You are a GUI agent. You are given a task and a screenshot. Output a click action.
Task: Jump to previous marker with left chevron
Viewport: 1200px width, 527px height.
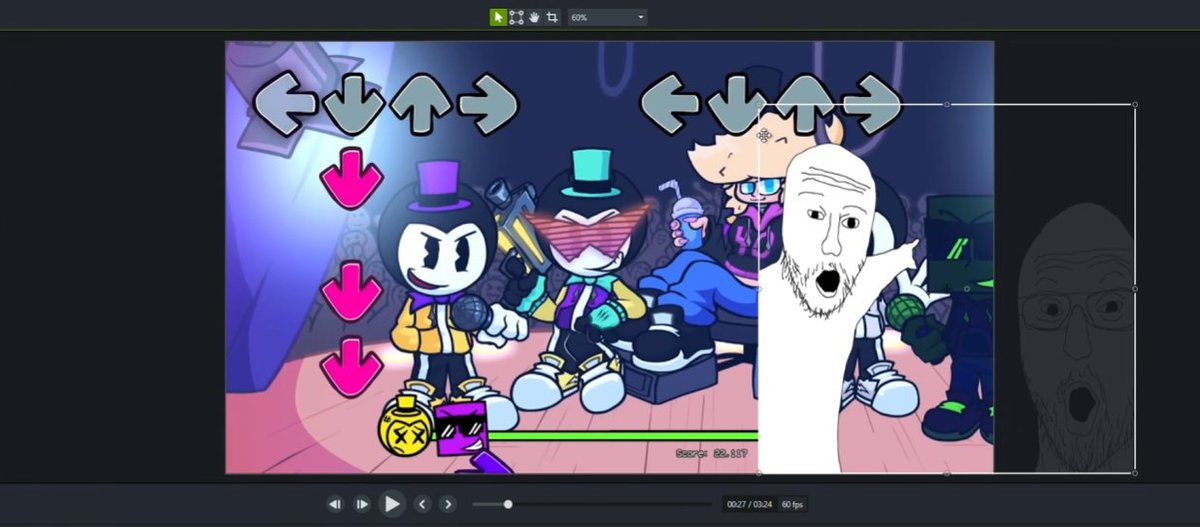(422, 504)
